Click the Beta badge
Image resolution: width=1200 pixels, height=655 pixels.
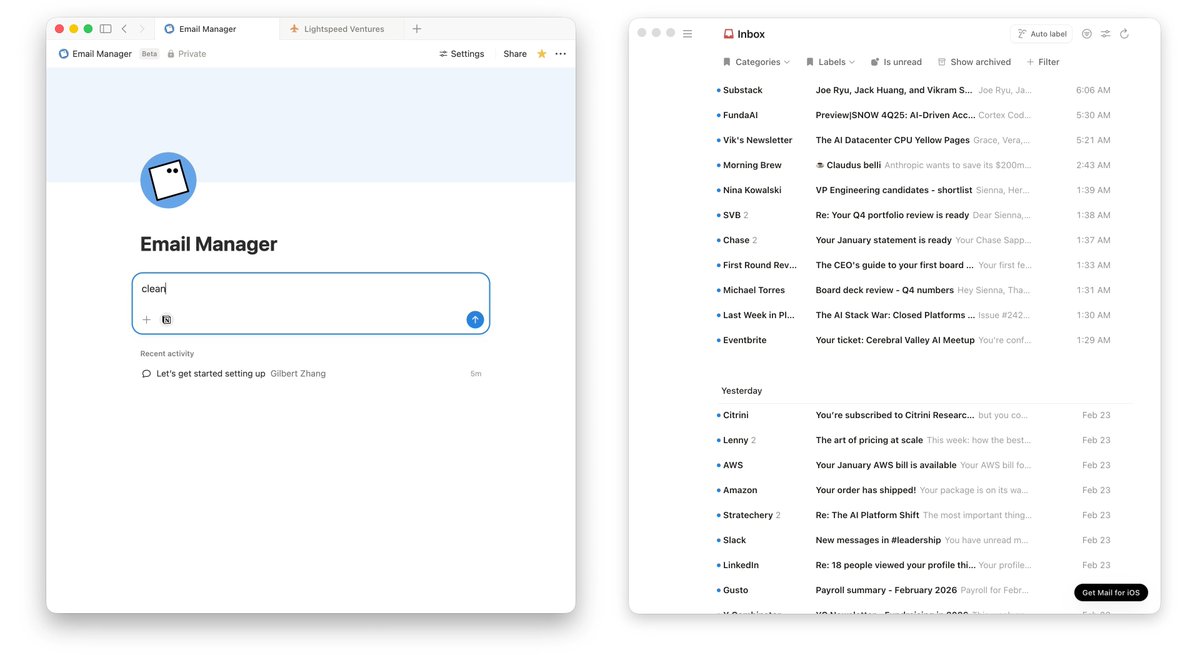[149, 54]
